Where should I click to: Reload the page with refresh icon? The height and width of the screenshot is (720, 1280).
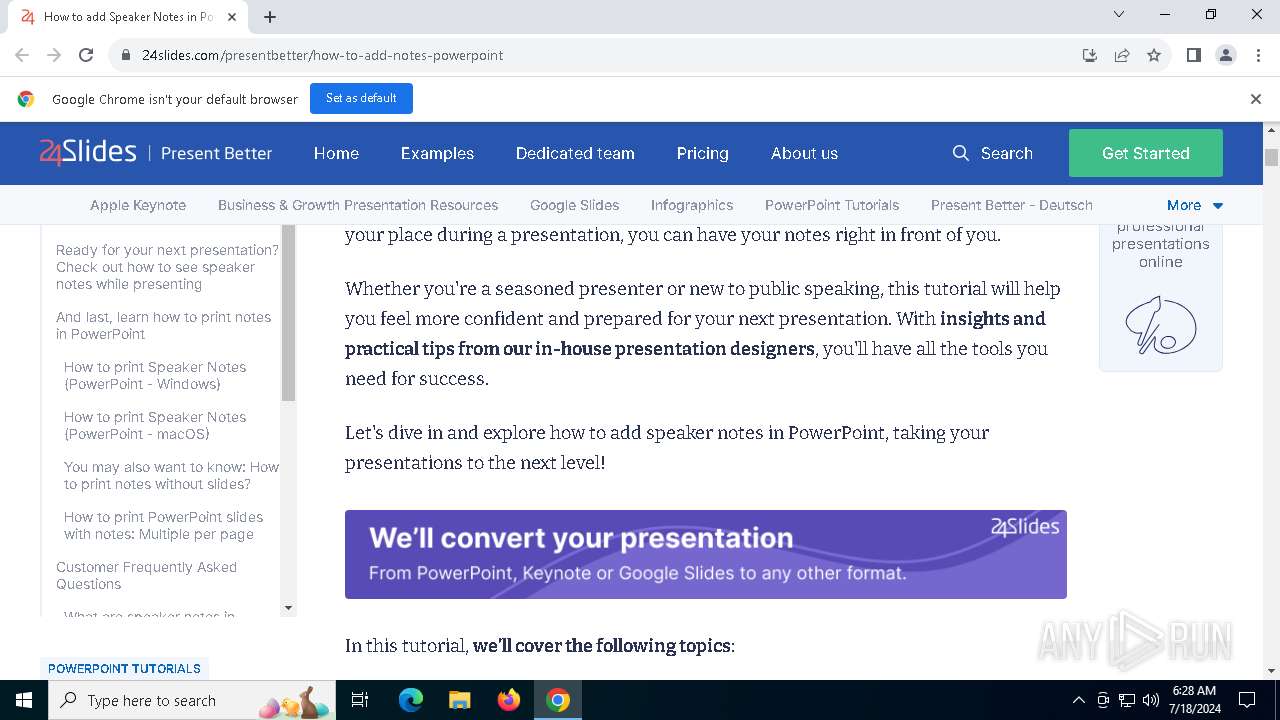(x=86, y=55)
